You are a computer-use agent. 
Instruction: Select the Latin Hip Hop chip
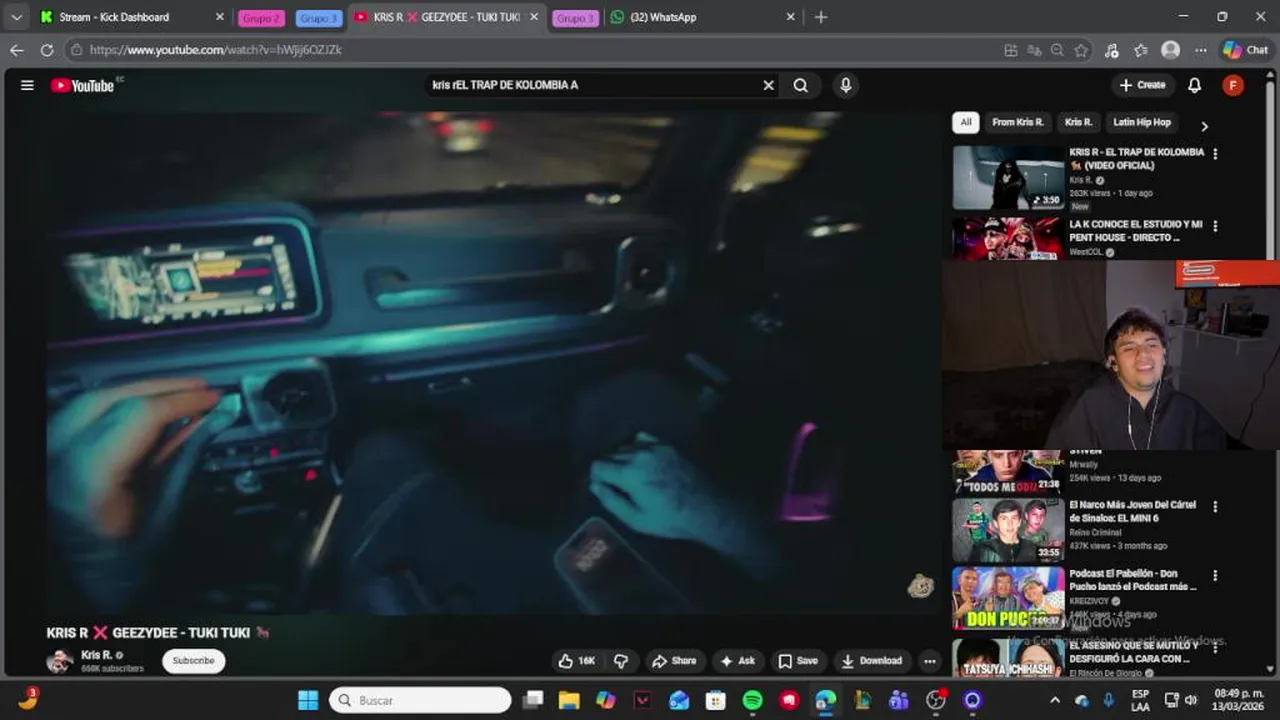coord(1141,122)
